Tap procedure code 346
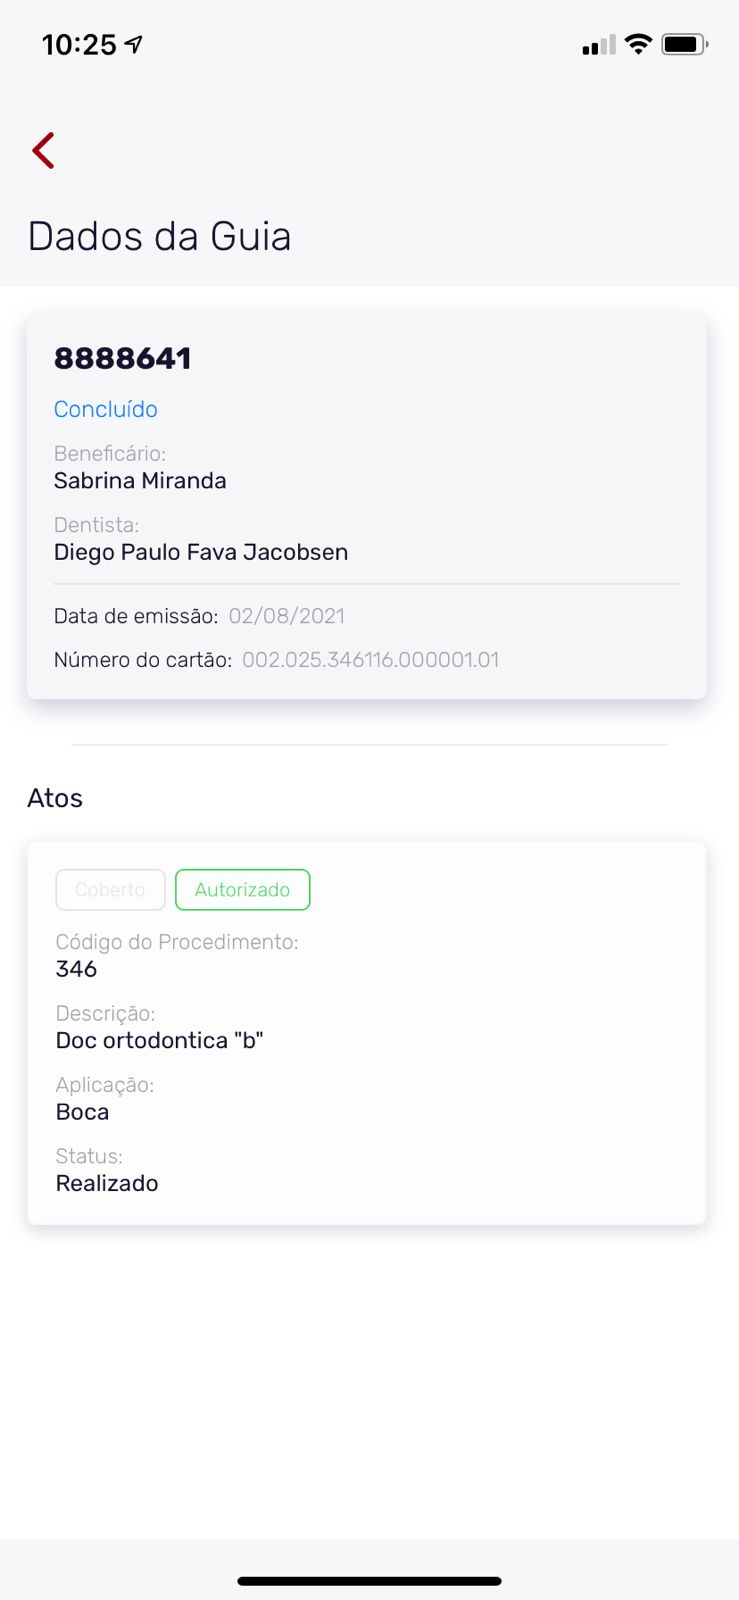This screenshot has width=739, height=1600. 76,969
